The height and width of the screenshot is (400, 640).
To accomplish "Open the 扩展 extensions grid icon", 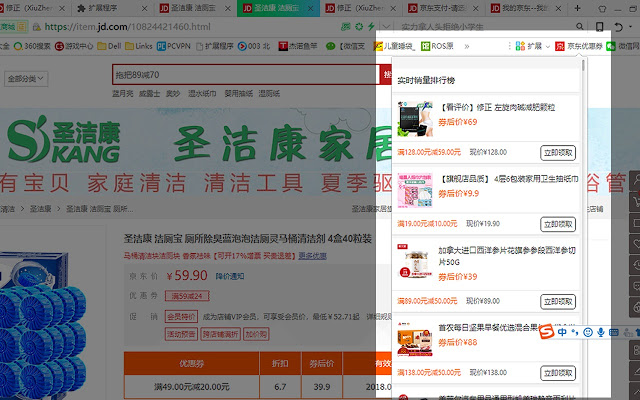I will [520, 46].
